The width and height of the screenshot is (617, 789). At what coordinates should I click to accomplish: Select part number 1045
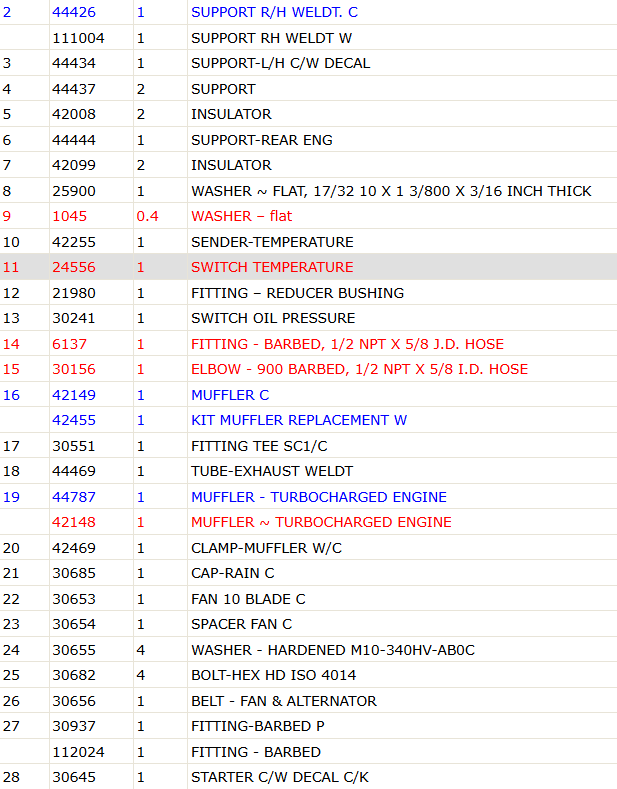(x=69, y=216)
